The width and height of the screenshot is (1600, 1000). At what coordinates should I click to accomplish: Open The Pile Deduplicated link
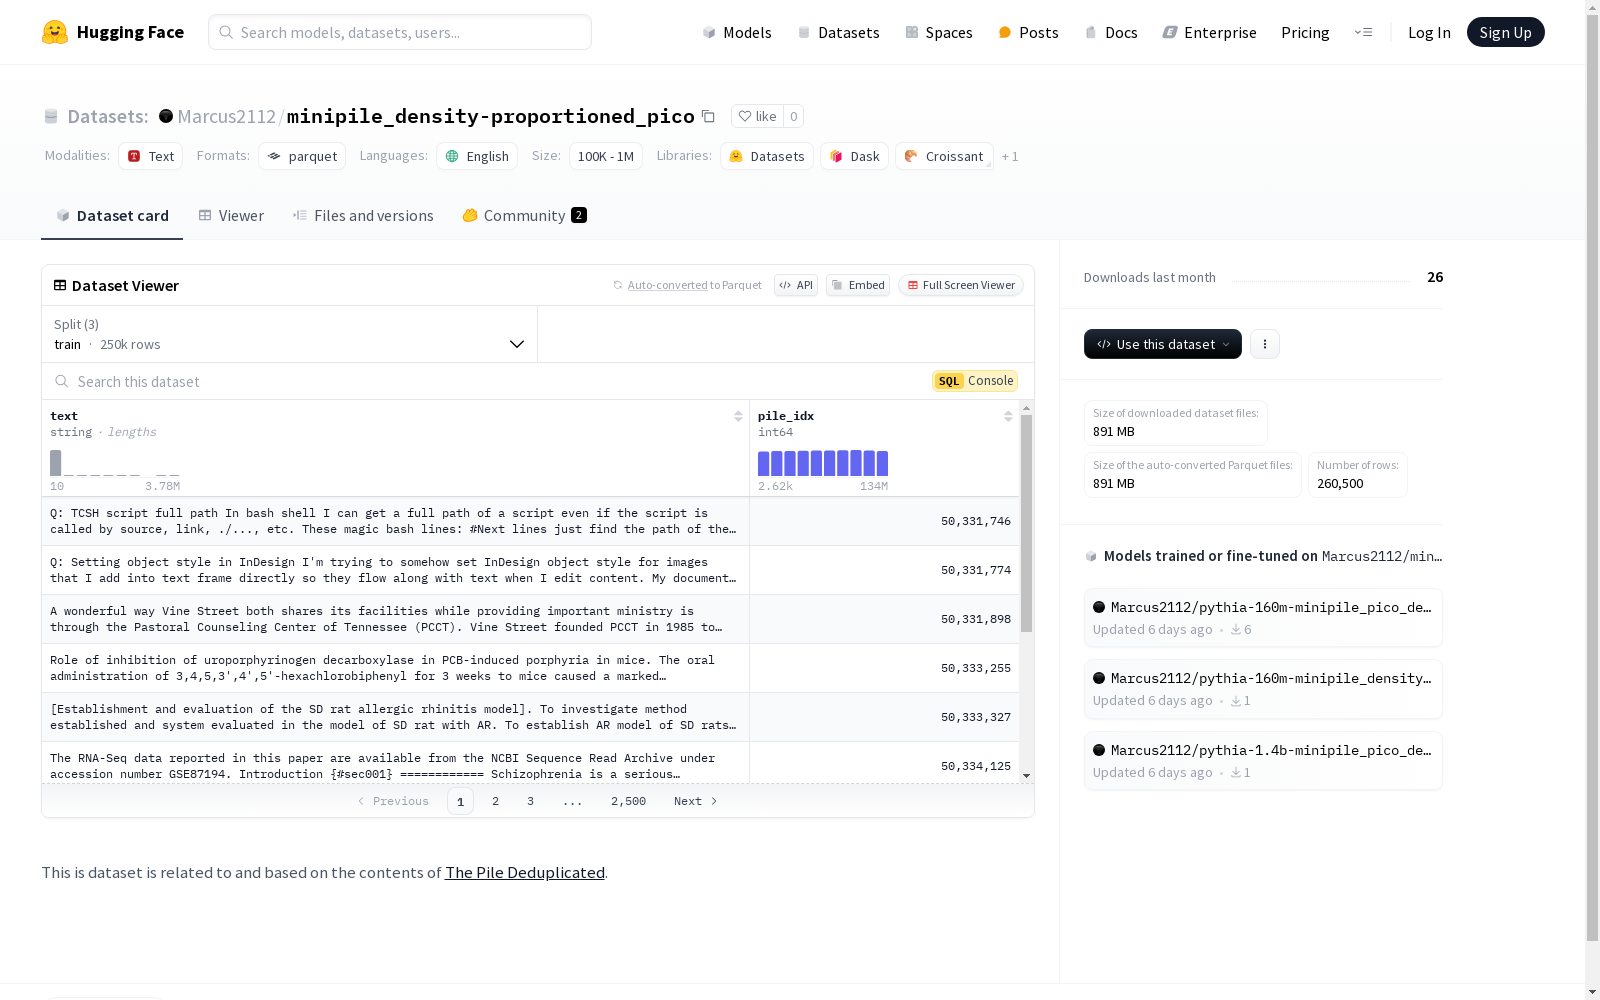[x=525, y=872]
